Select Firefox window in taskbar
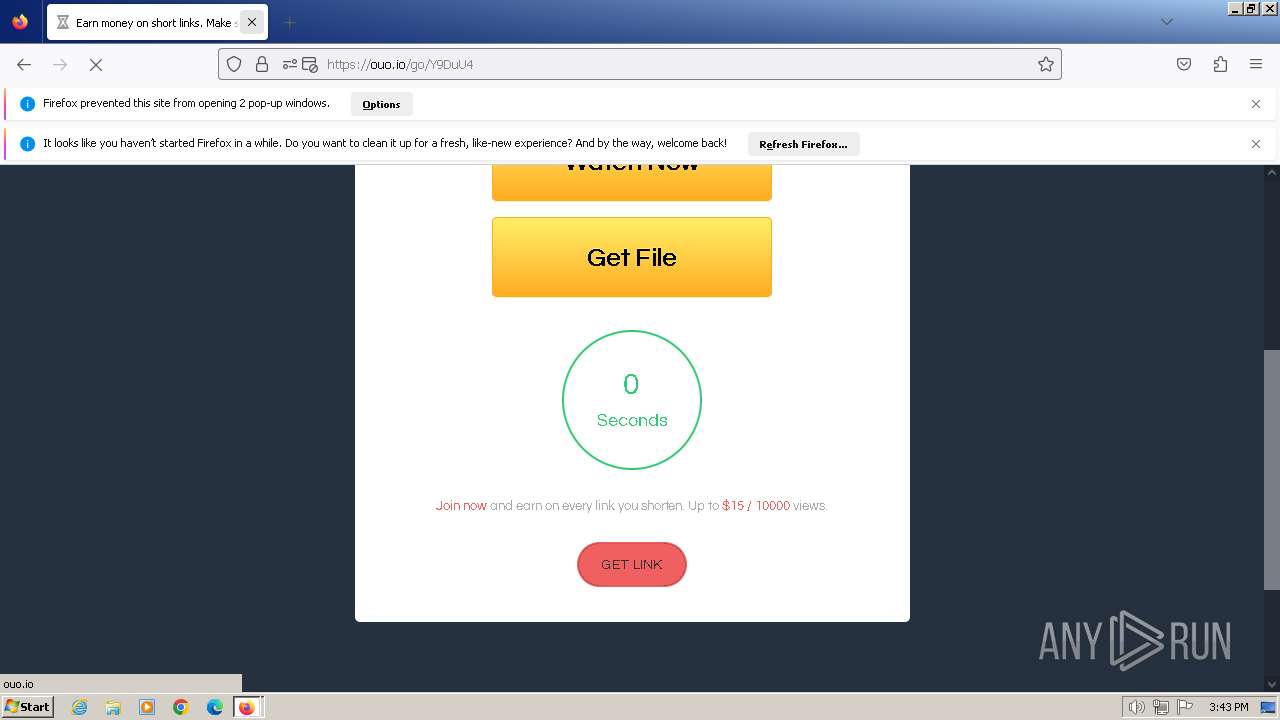Image resolution: width=1280 pixels, height=720 pixels. 247,707
